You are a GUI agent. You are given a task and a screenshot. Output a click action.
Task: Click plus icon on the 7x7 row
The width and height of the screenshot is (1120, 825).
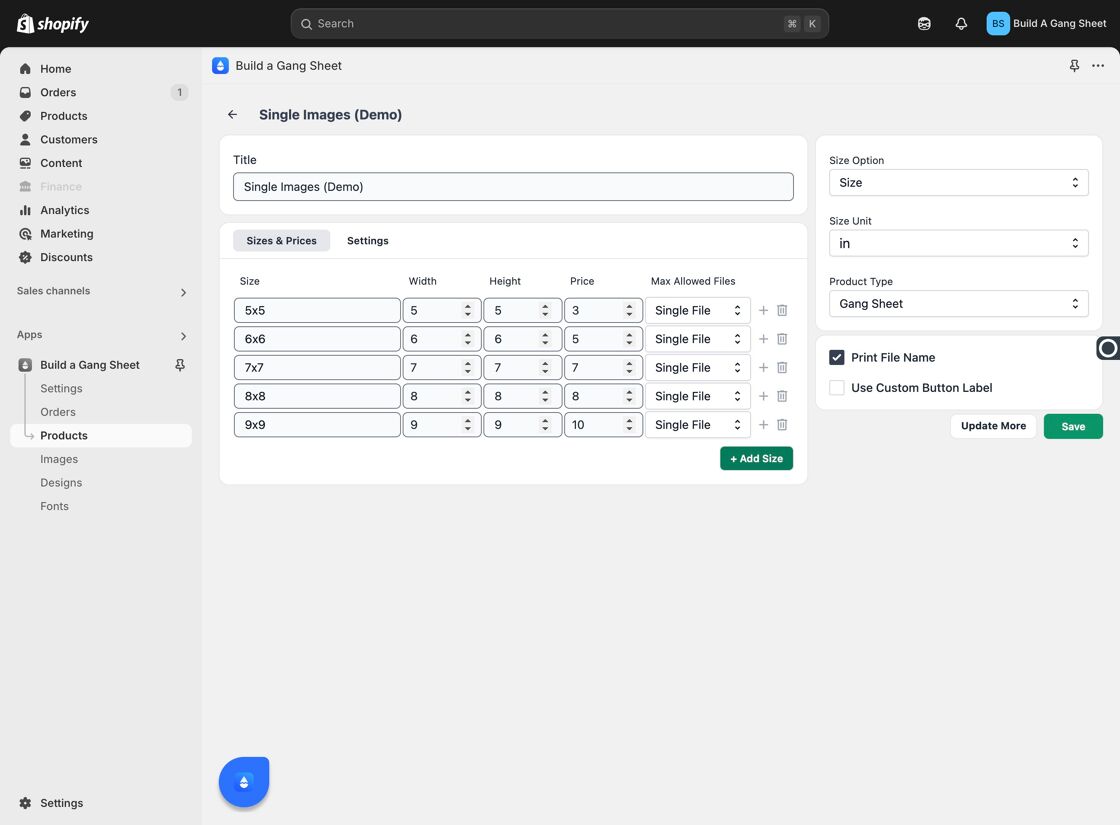[763, 367]
